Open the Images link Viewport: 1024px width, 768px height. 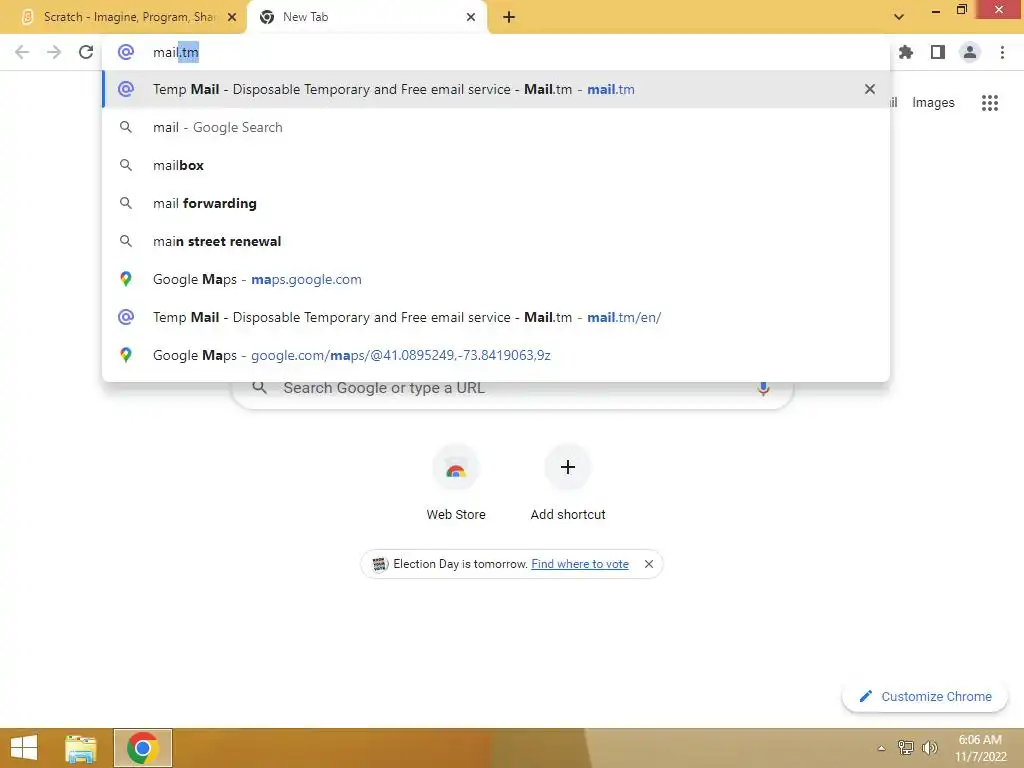point(933,103)
